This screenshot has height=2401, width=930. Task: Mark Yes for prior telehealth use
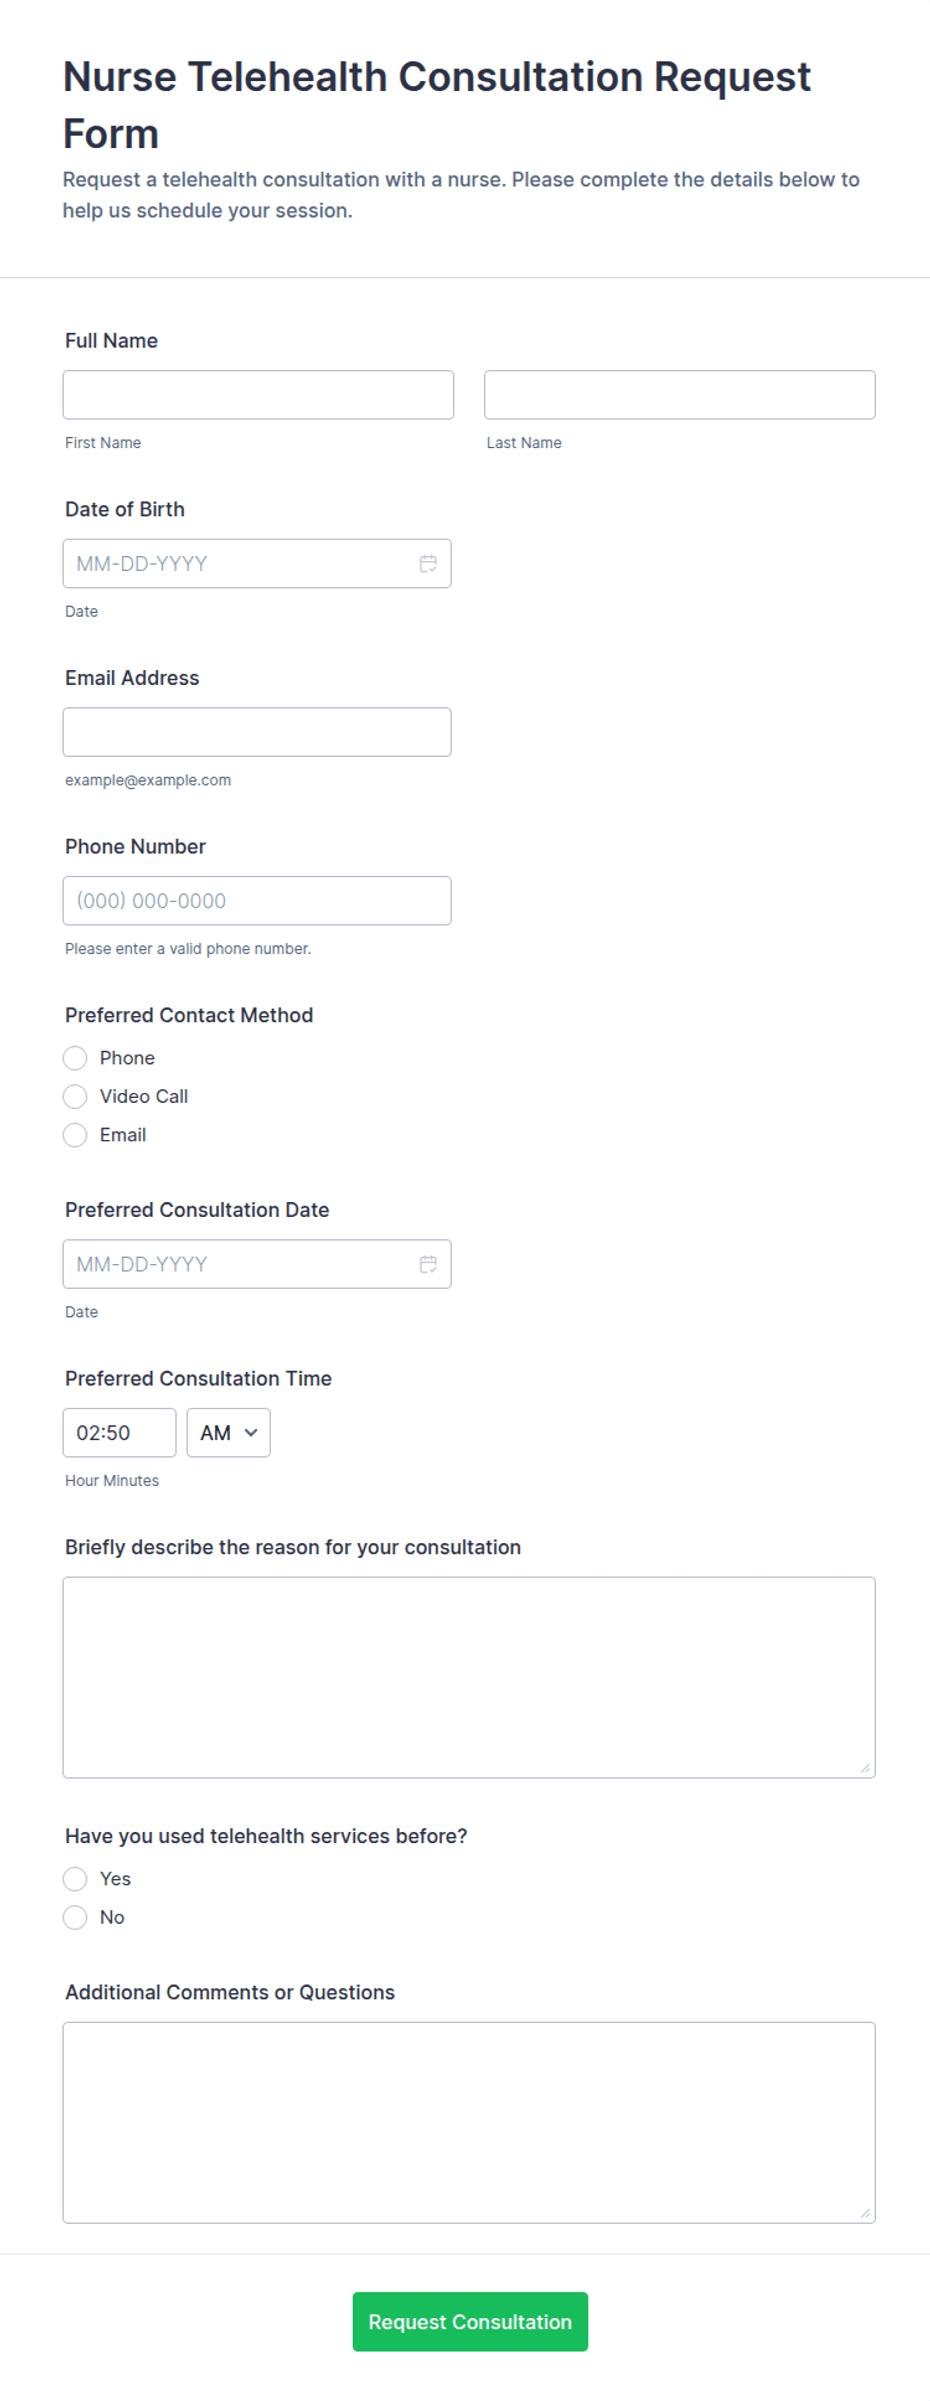pyautogui.click(x=75, y=1879)
